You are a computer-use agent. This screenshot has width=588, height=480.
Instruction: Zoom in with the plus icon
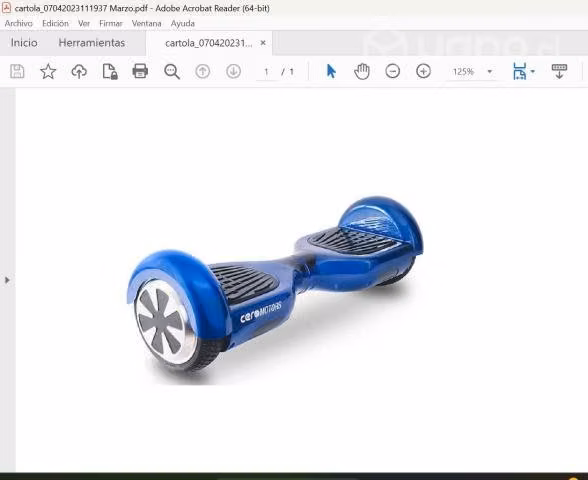pos(423,71)
